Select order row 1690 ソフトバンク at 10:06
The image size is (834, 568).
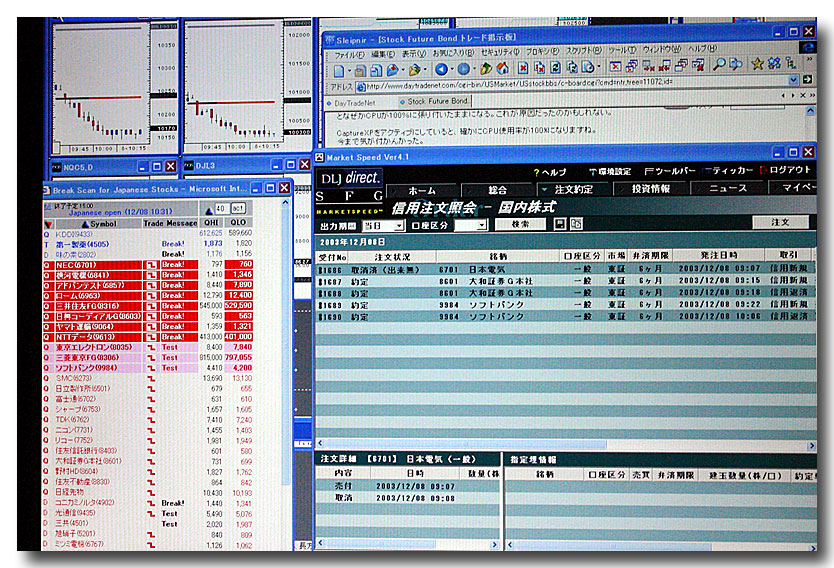pyautogui.click(x=565, y=316)
